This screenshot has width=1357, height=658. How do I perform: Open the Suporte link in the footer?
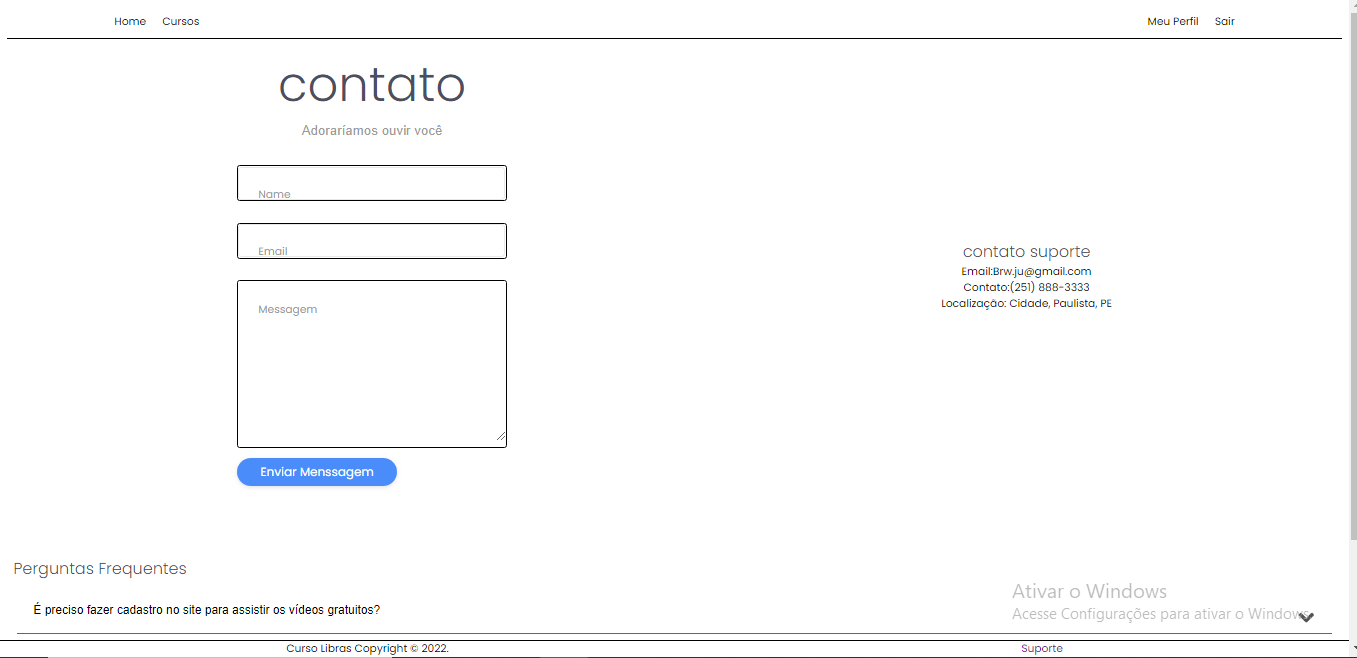coord(1042,648)
